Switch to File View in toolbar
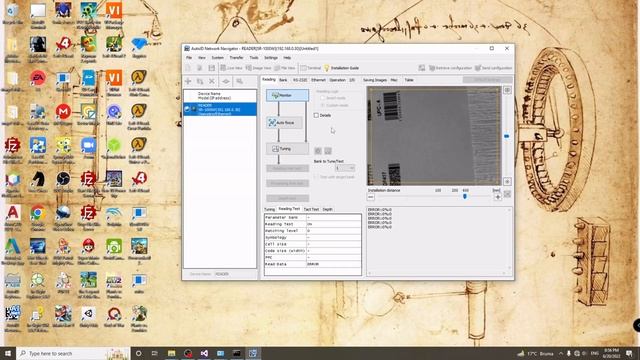Viewport: 640px width, 360px height. click(285, 68)
